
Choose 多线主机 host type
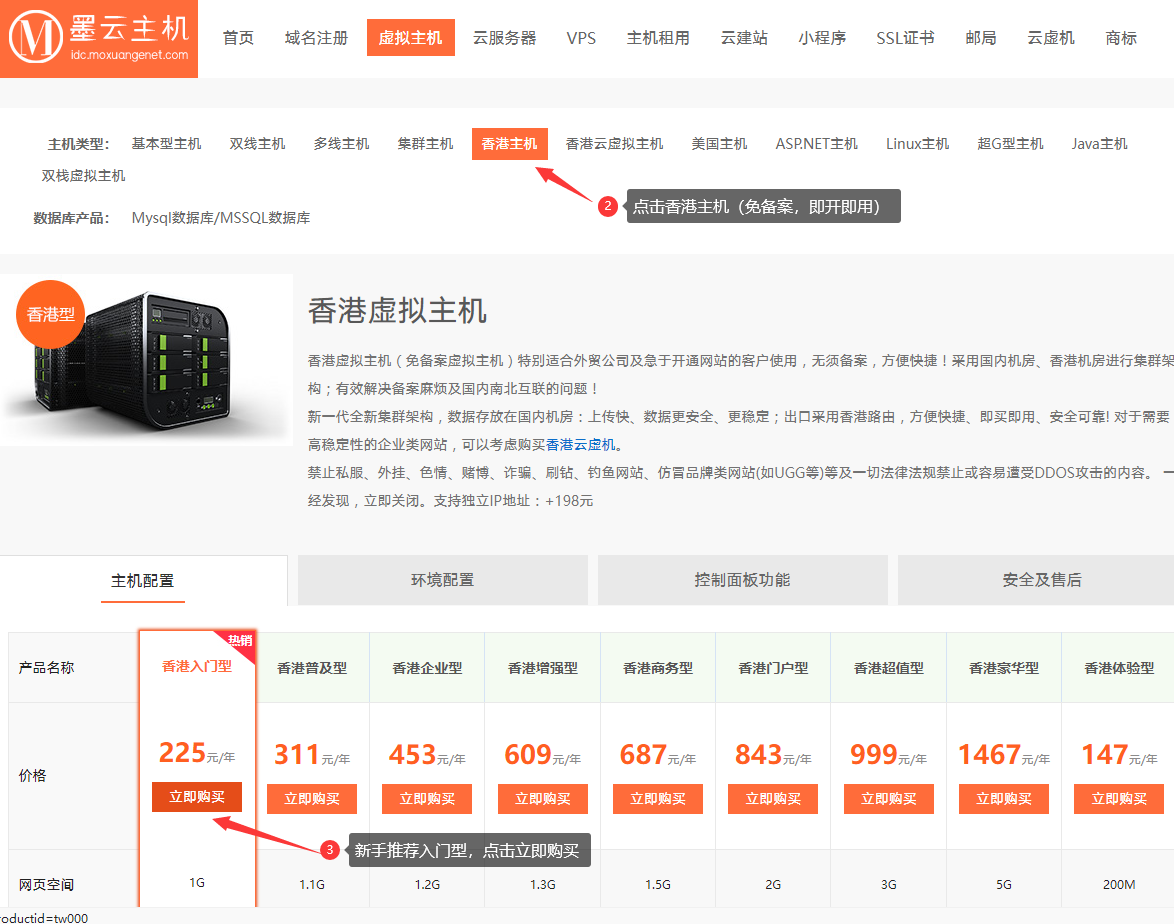[x=341, y=144]
